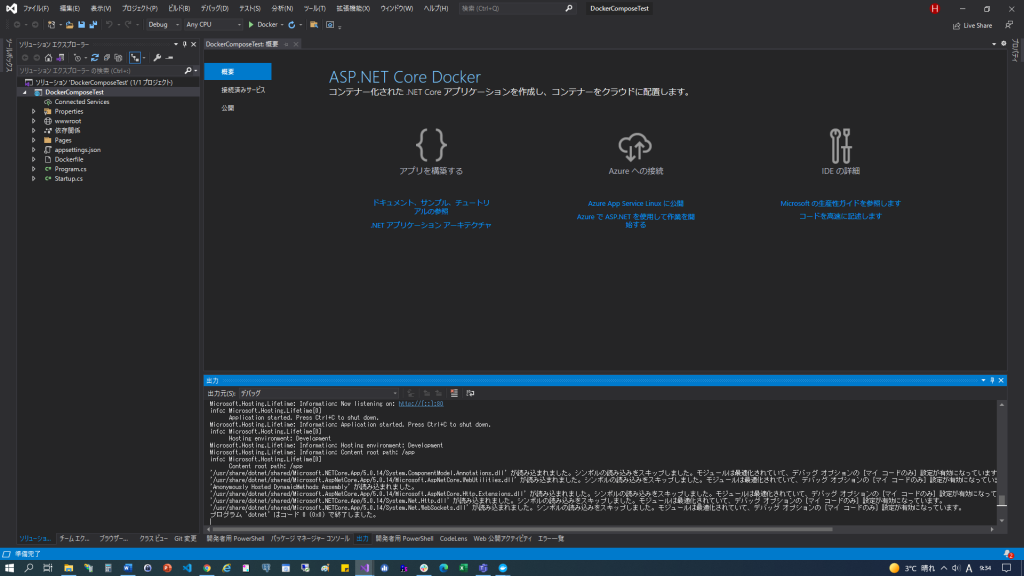1024x576 pixels.
Task: Open Word from the Windows taskbar
Action: coord(128,568)
